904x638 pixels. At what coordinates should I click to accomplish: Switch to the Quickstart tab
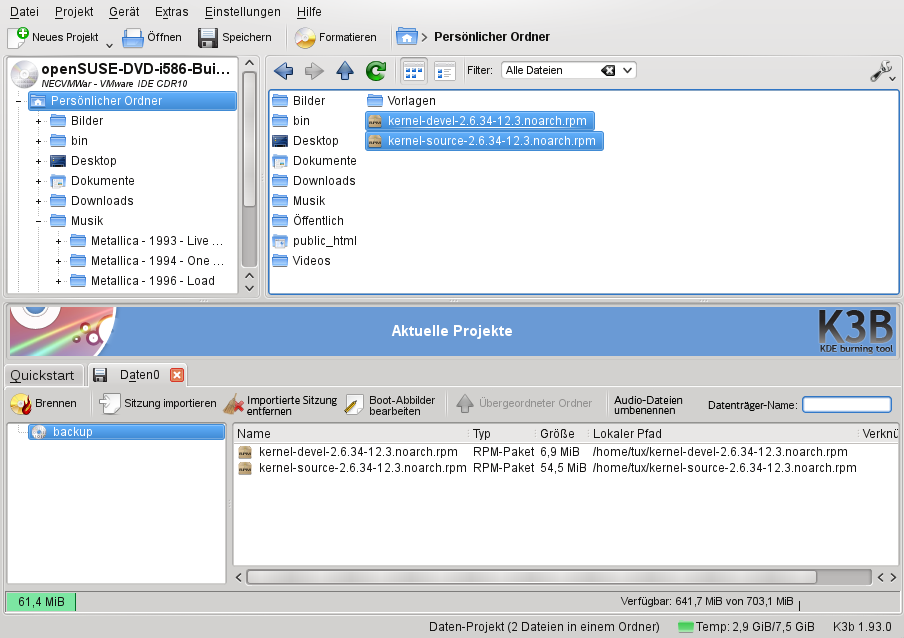pyautogui.click(x=42, y=375)
